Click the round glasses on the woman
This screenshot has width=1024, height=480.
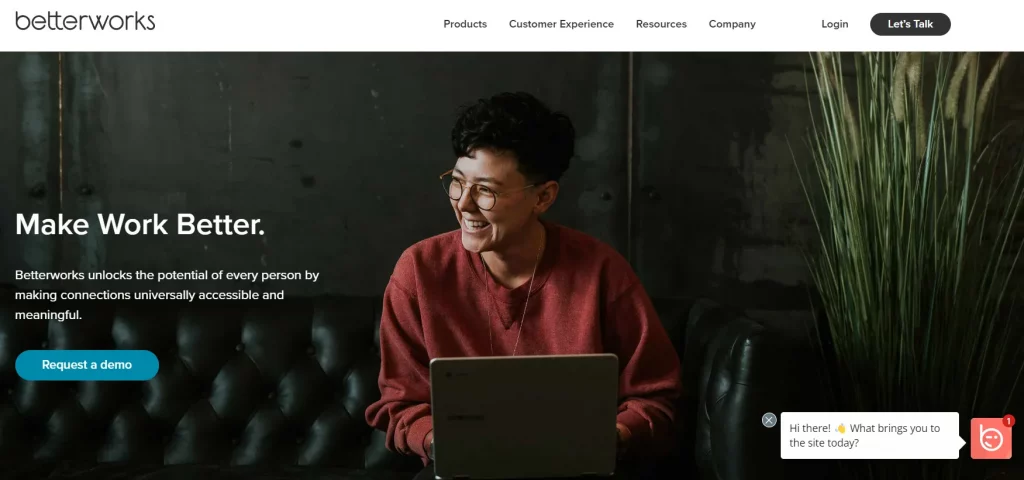[x=480, y=189]
